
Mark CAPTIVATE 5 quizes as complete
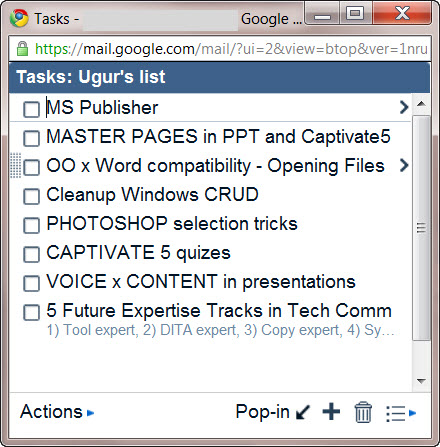pos(31,254)
